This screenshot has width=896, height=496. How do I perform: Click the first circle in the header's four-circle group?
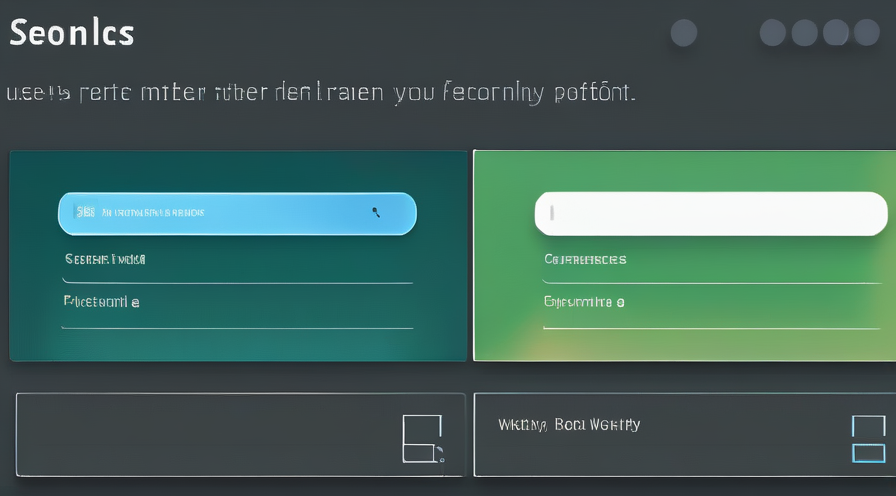pos(773,33)
